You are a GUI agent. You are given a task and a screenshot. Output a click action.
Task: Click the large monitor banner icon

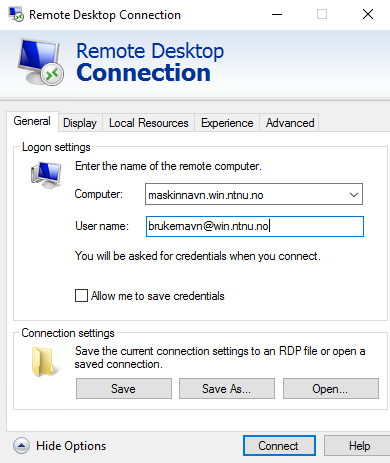tap(41, 62)
